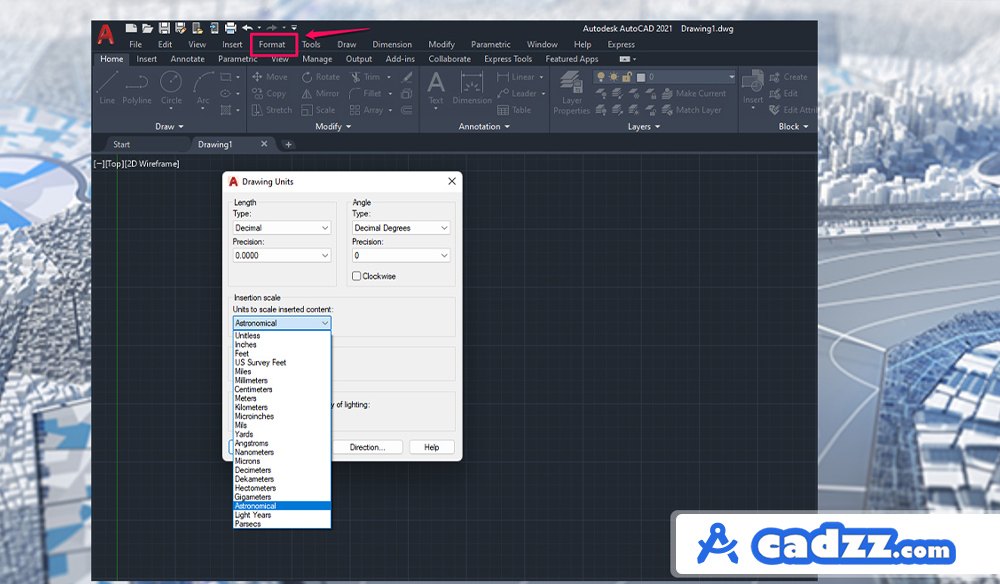
Task: Click the [2D Wireframe] visual style control
Action: point(152,164)
